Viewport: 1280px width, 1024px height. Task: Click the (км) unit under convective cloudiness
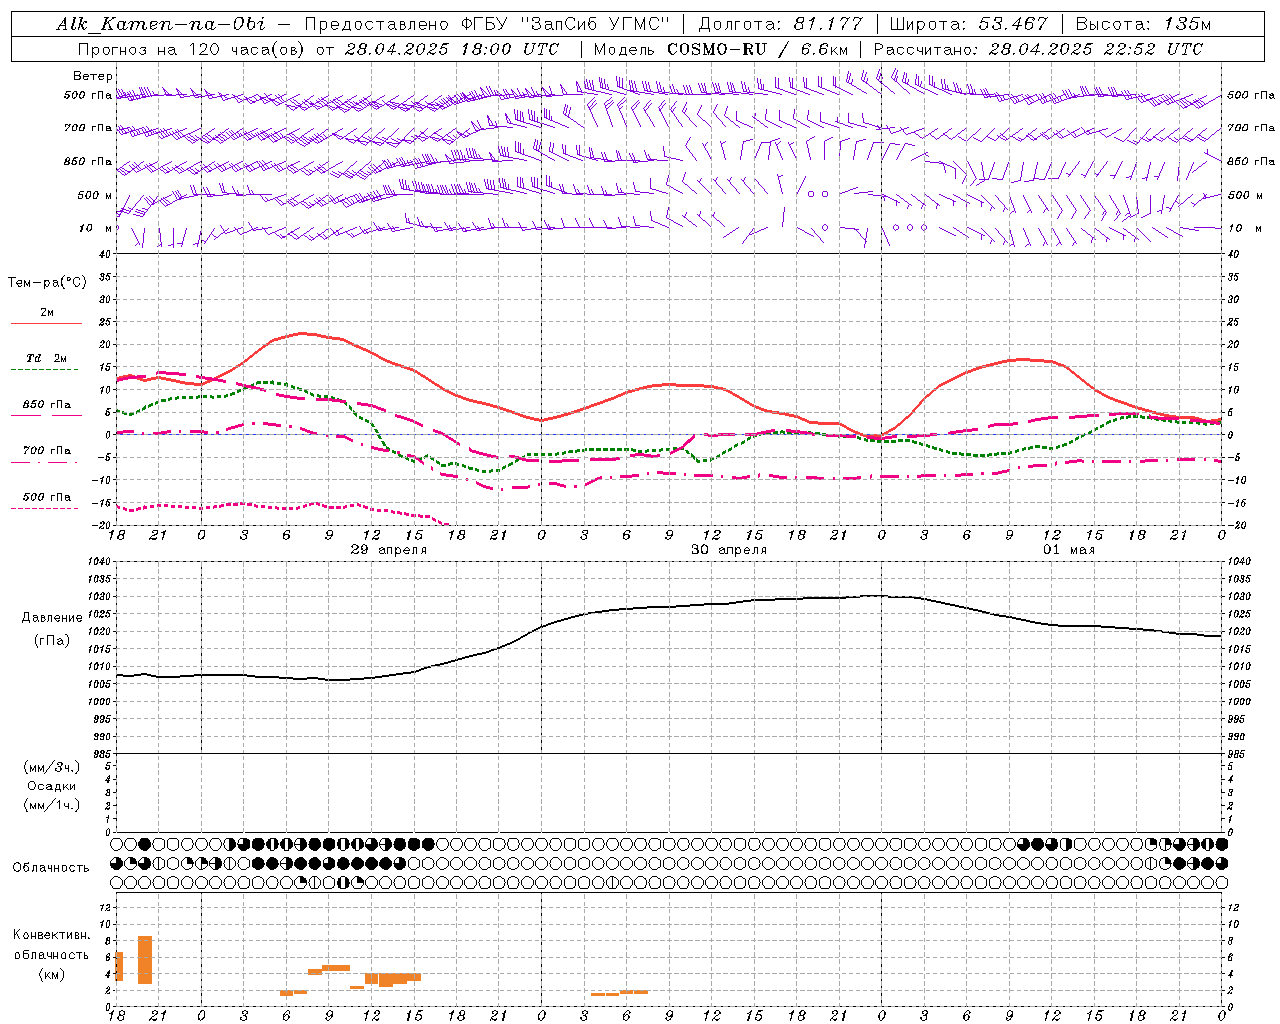(x=51, y=974)
